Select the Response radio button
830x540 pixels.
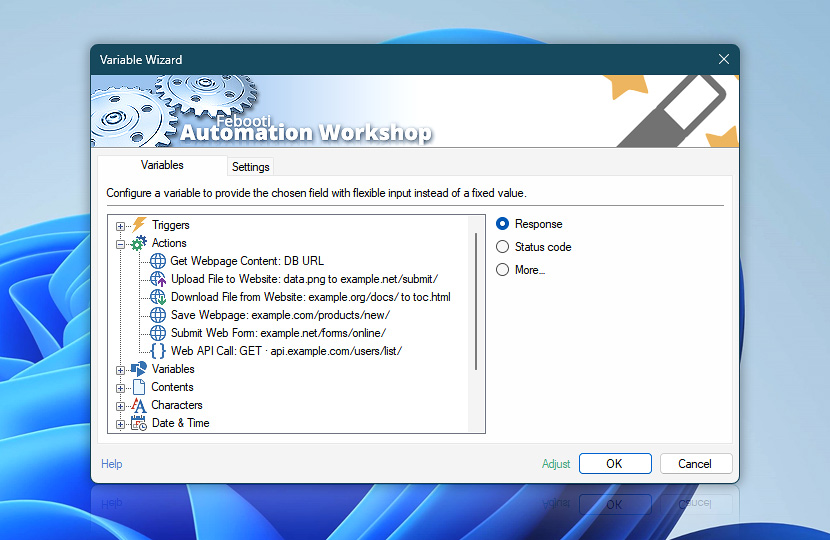[x=502, y=224]
